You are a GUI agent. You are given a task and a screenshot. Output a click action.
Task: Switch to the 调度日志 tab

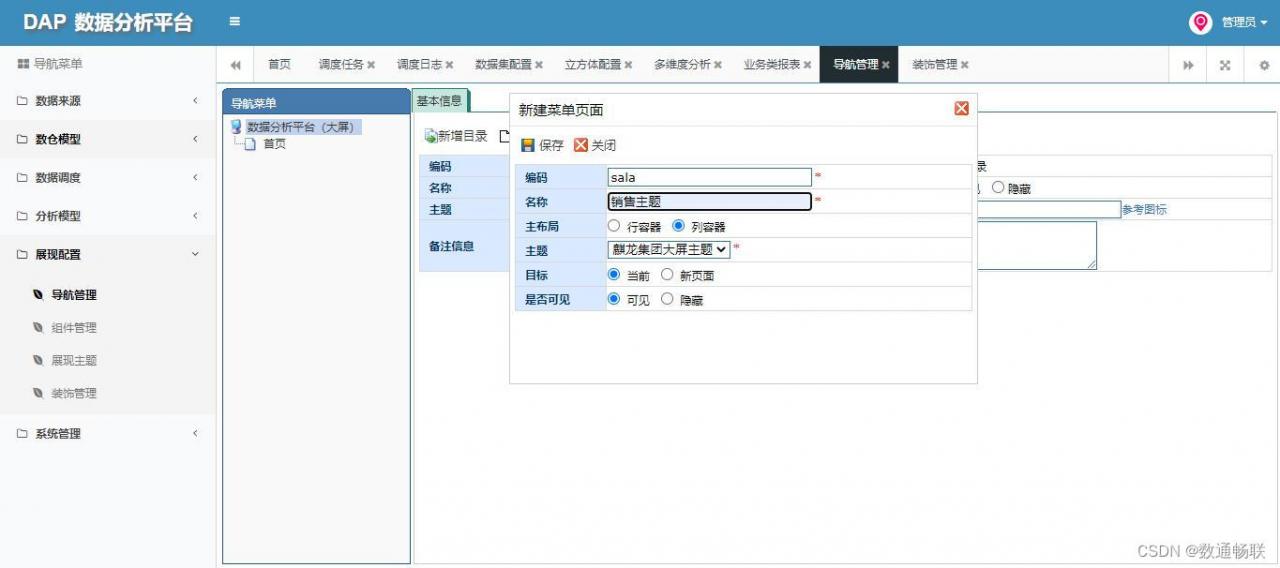click(x=419, y=65)
